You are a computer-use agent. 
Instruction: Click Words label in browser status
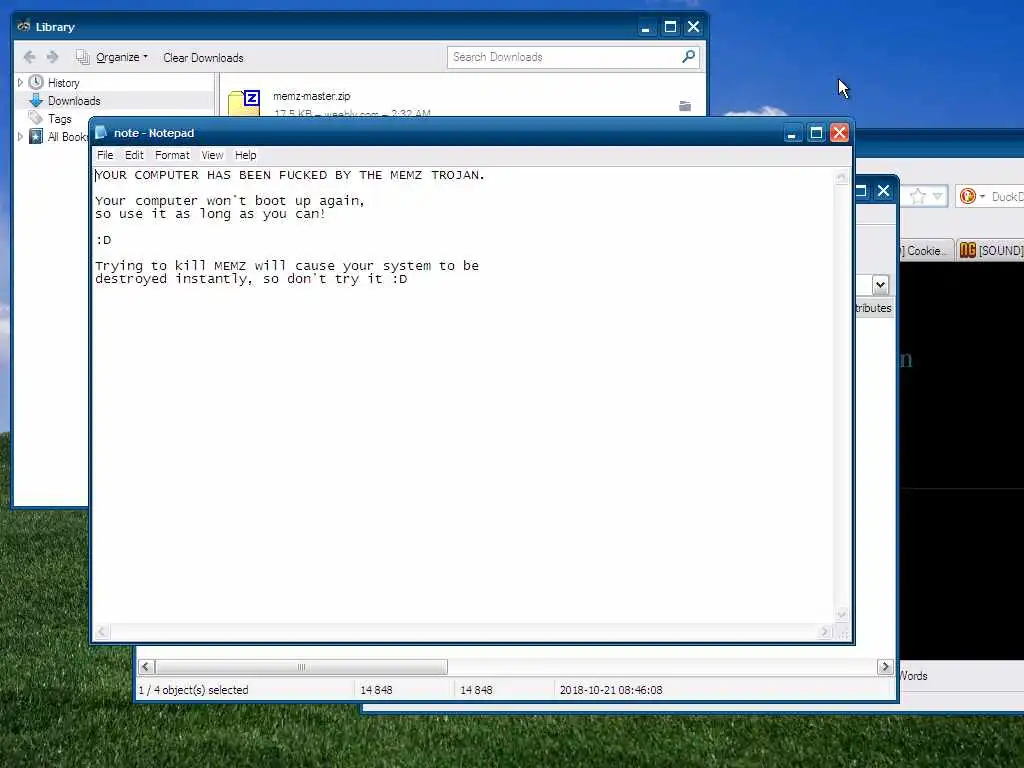pyautogui.click(x=914, y=676)
